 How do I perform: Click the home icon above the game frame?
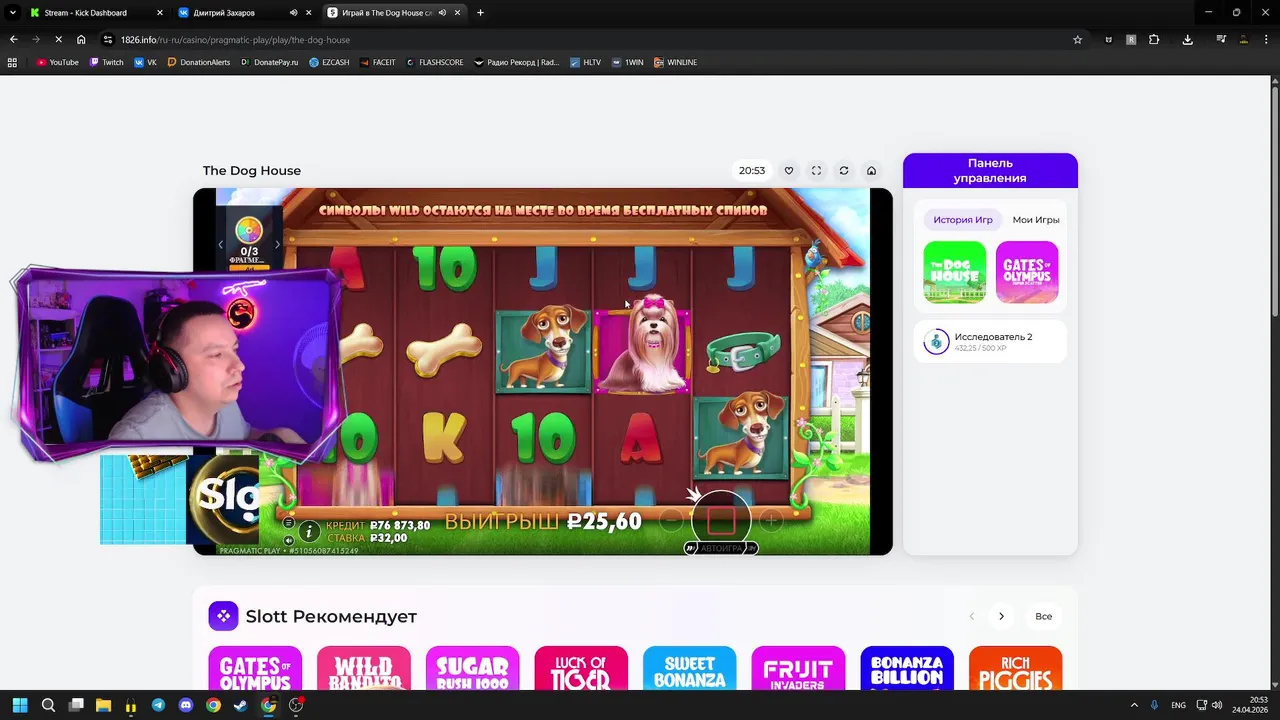(x=871, y=171)
